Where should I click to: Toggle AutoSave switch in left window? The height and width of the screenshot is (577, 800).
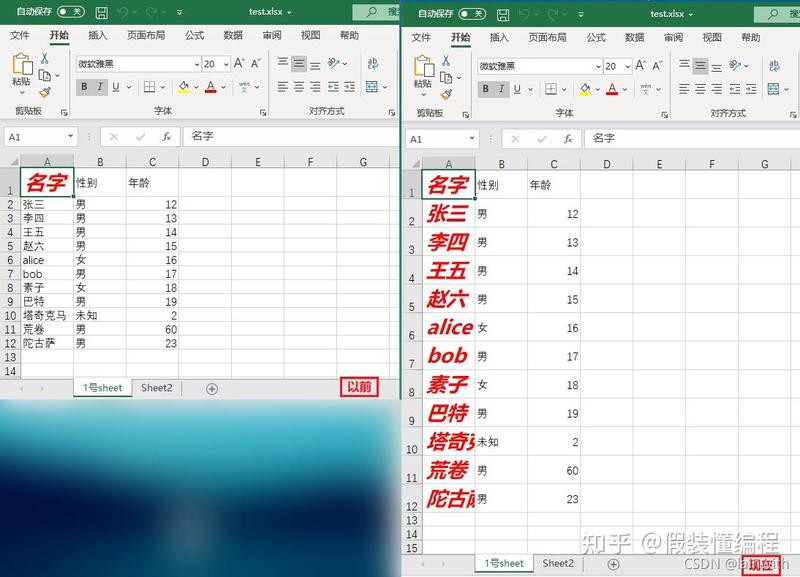(70, 11)
